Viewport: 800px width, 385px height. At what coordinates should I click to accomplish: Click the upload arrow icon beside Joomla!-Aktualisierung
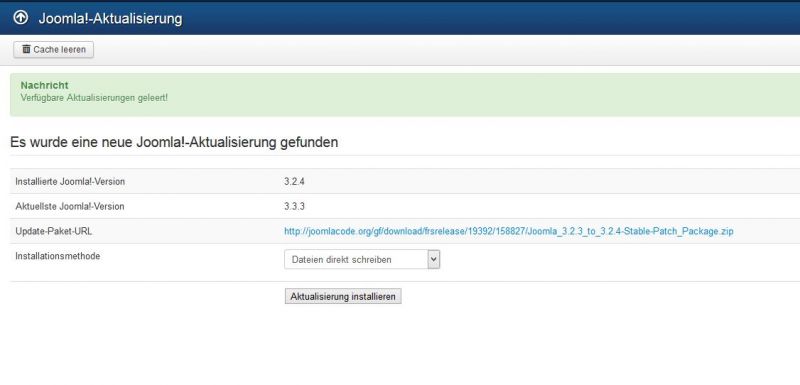click(20, 18)
